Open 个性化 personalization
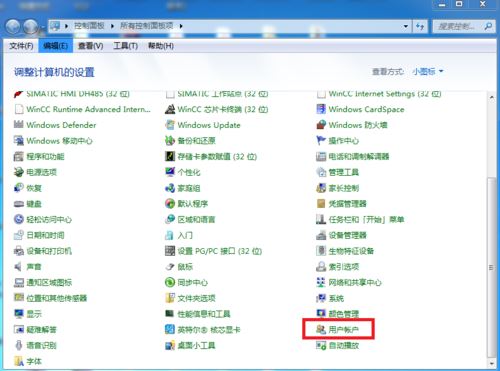The image size is (500, 371). click(x=183, y=172)
